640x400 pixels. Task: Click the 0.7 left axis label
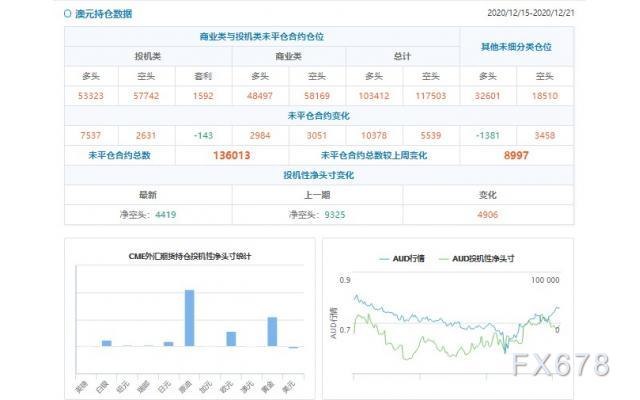pos(345,330)
